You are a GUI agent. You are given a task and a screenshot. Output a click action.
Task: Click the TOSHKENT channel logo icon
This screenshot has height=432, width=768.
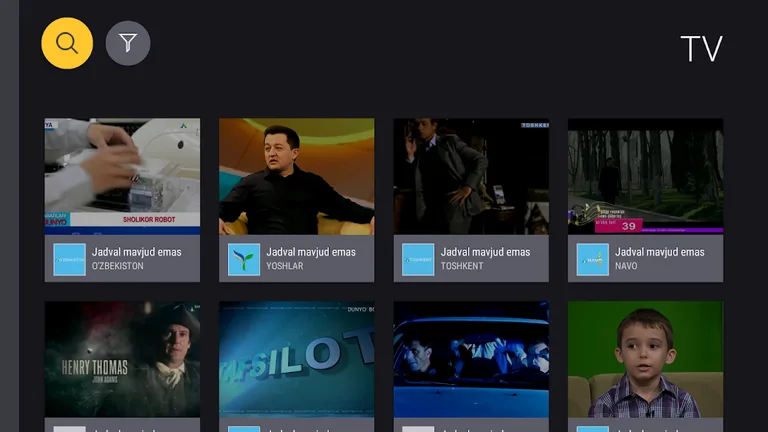click(x=418, y=260)
